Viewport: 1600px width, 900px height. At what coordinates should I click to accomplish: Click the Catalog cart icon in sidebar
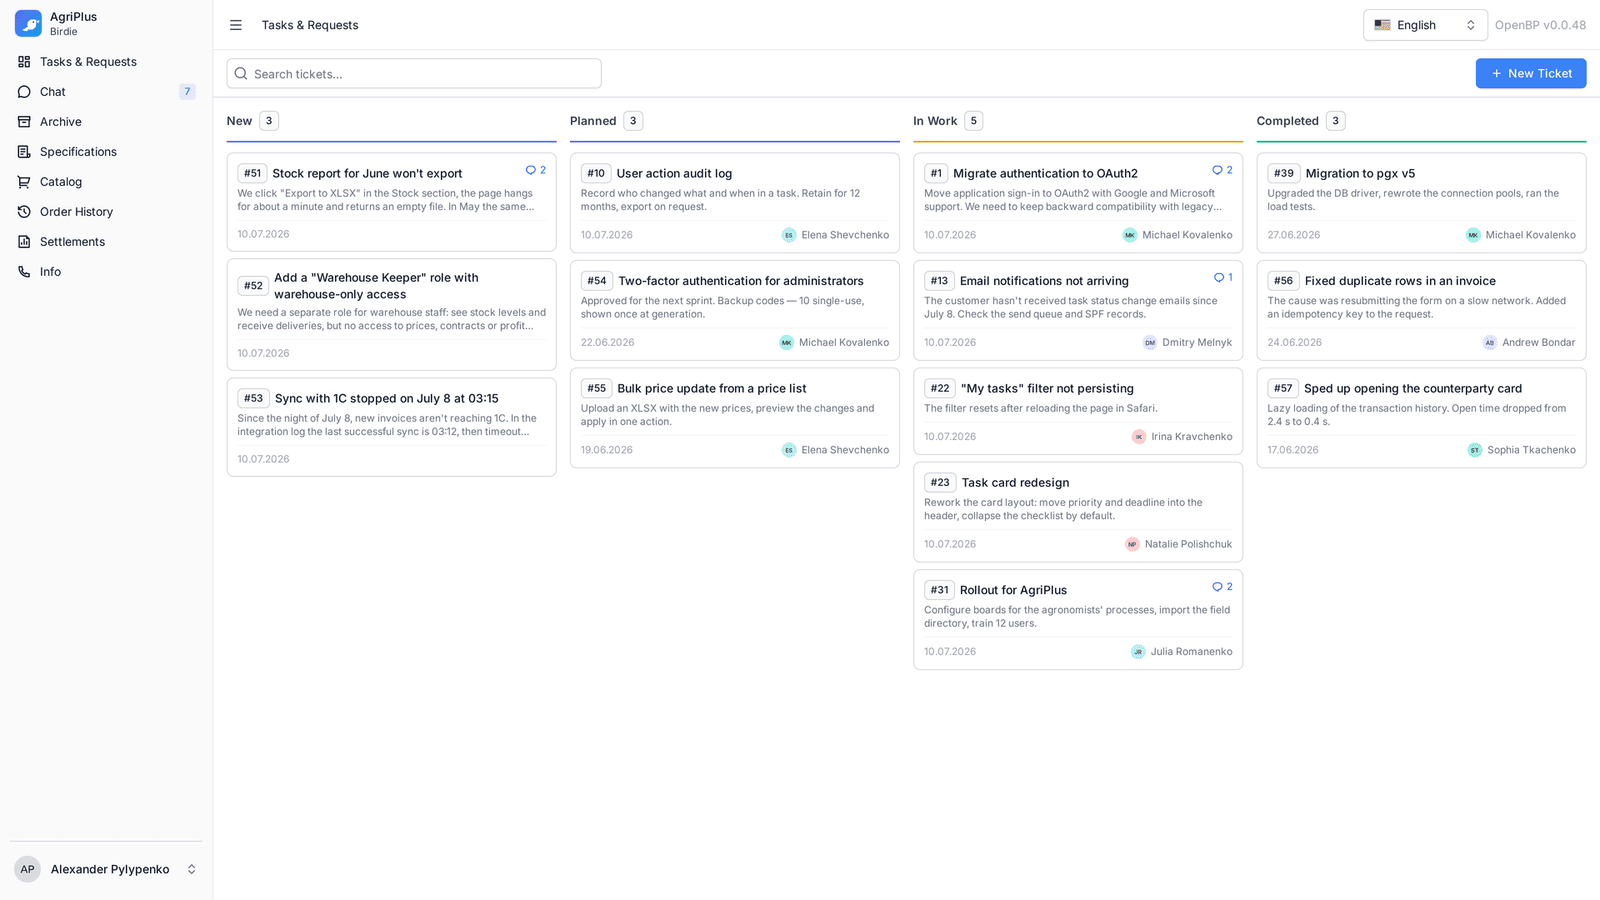coord(24,182)
